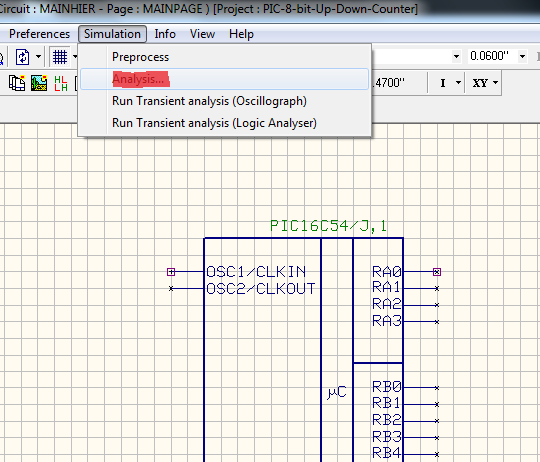This screenshot has height=462, width=540.
Task: Select the Analysis... menu entry
Action: tap(224, 79)
